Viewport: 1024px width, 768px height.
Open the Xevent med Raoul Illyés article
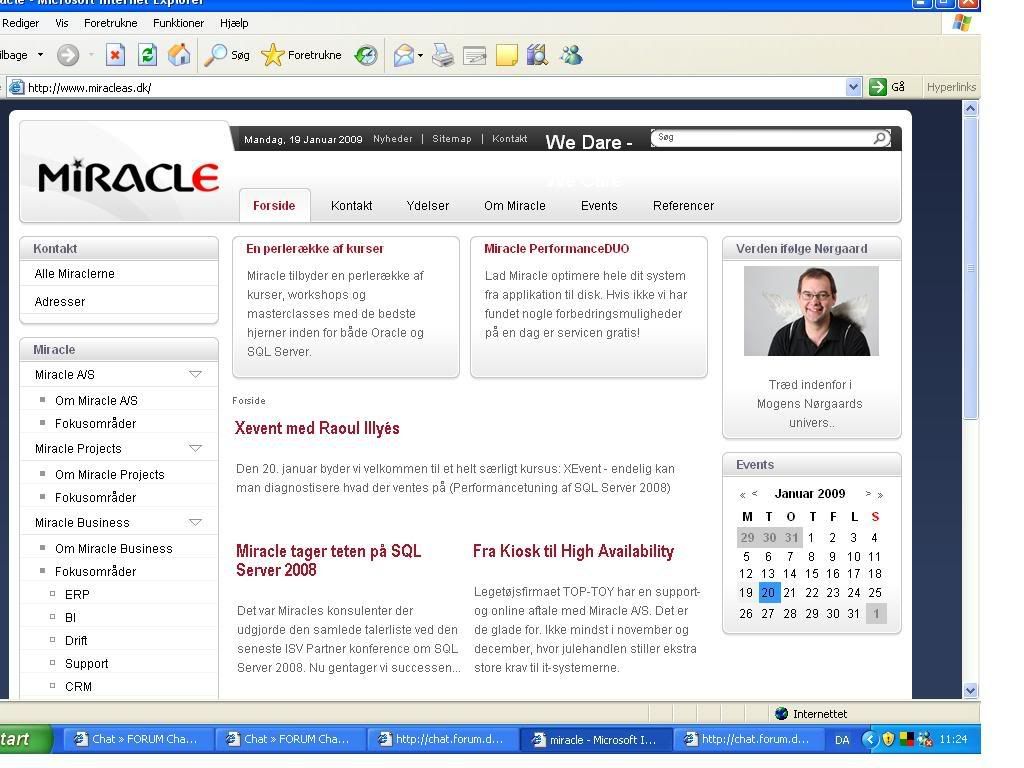(x=317, y=428)
